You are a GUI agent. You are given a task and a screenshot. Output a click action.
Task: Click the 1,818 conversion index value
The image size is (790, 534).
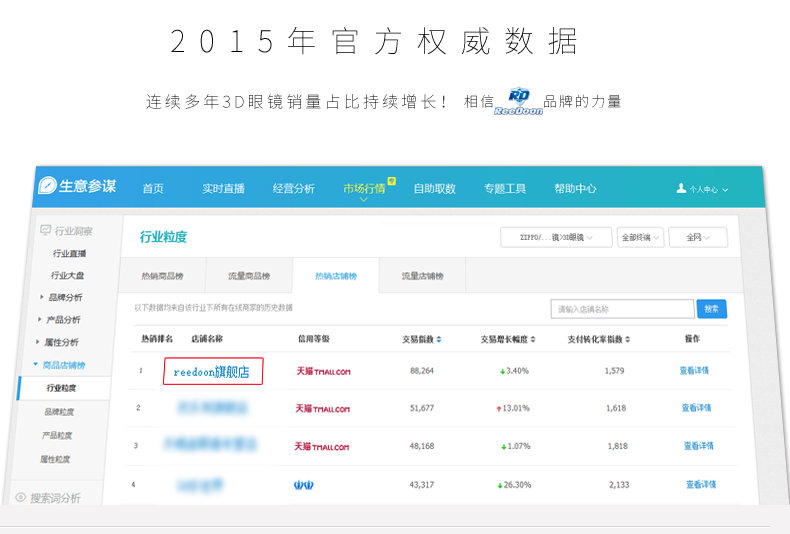tap(618, 446)
